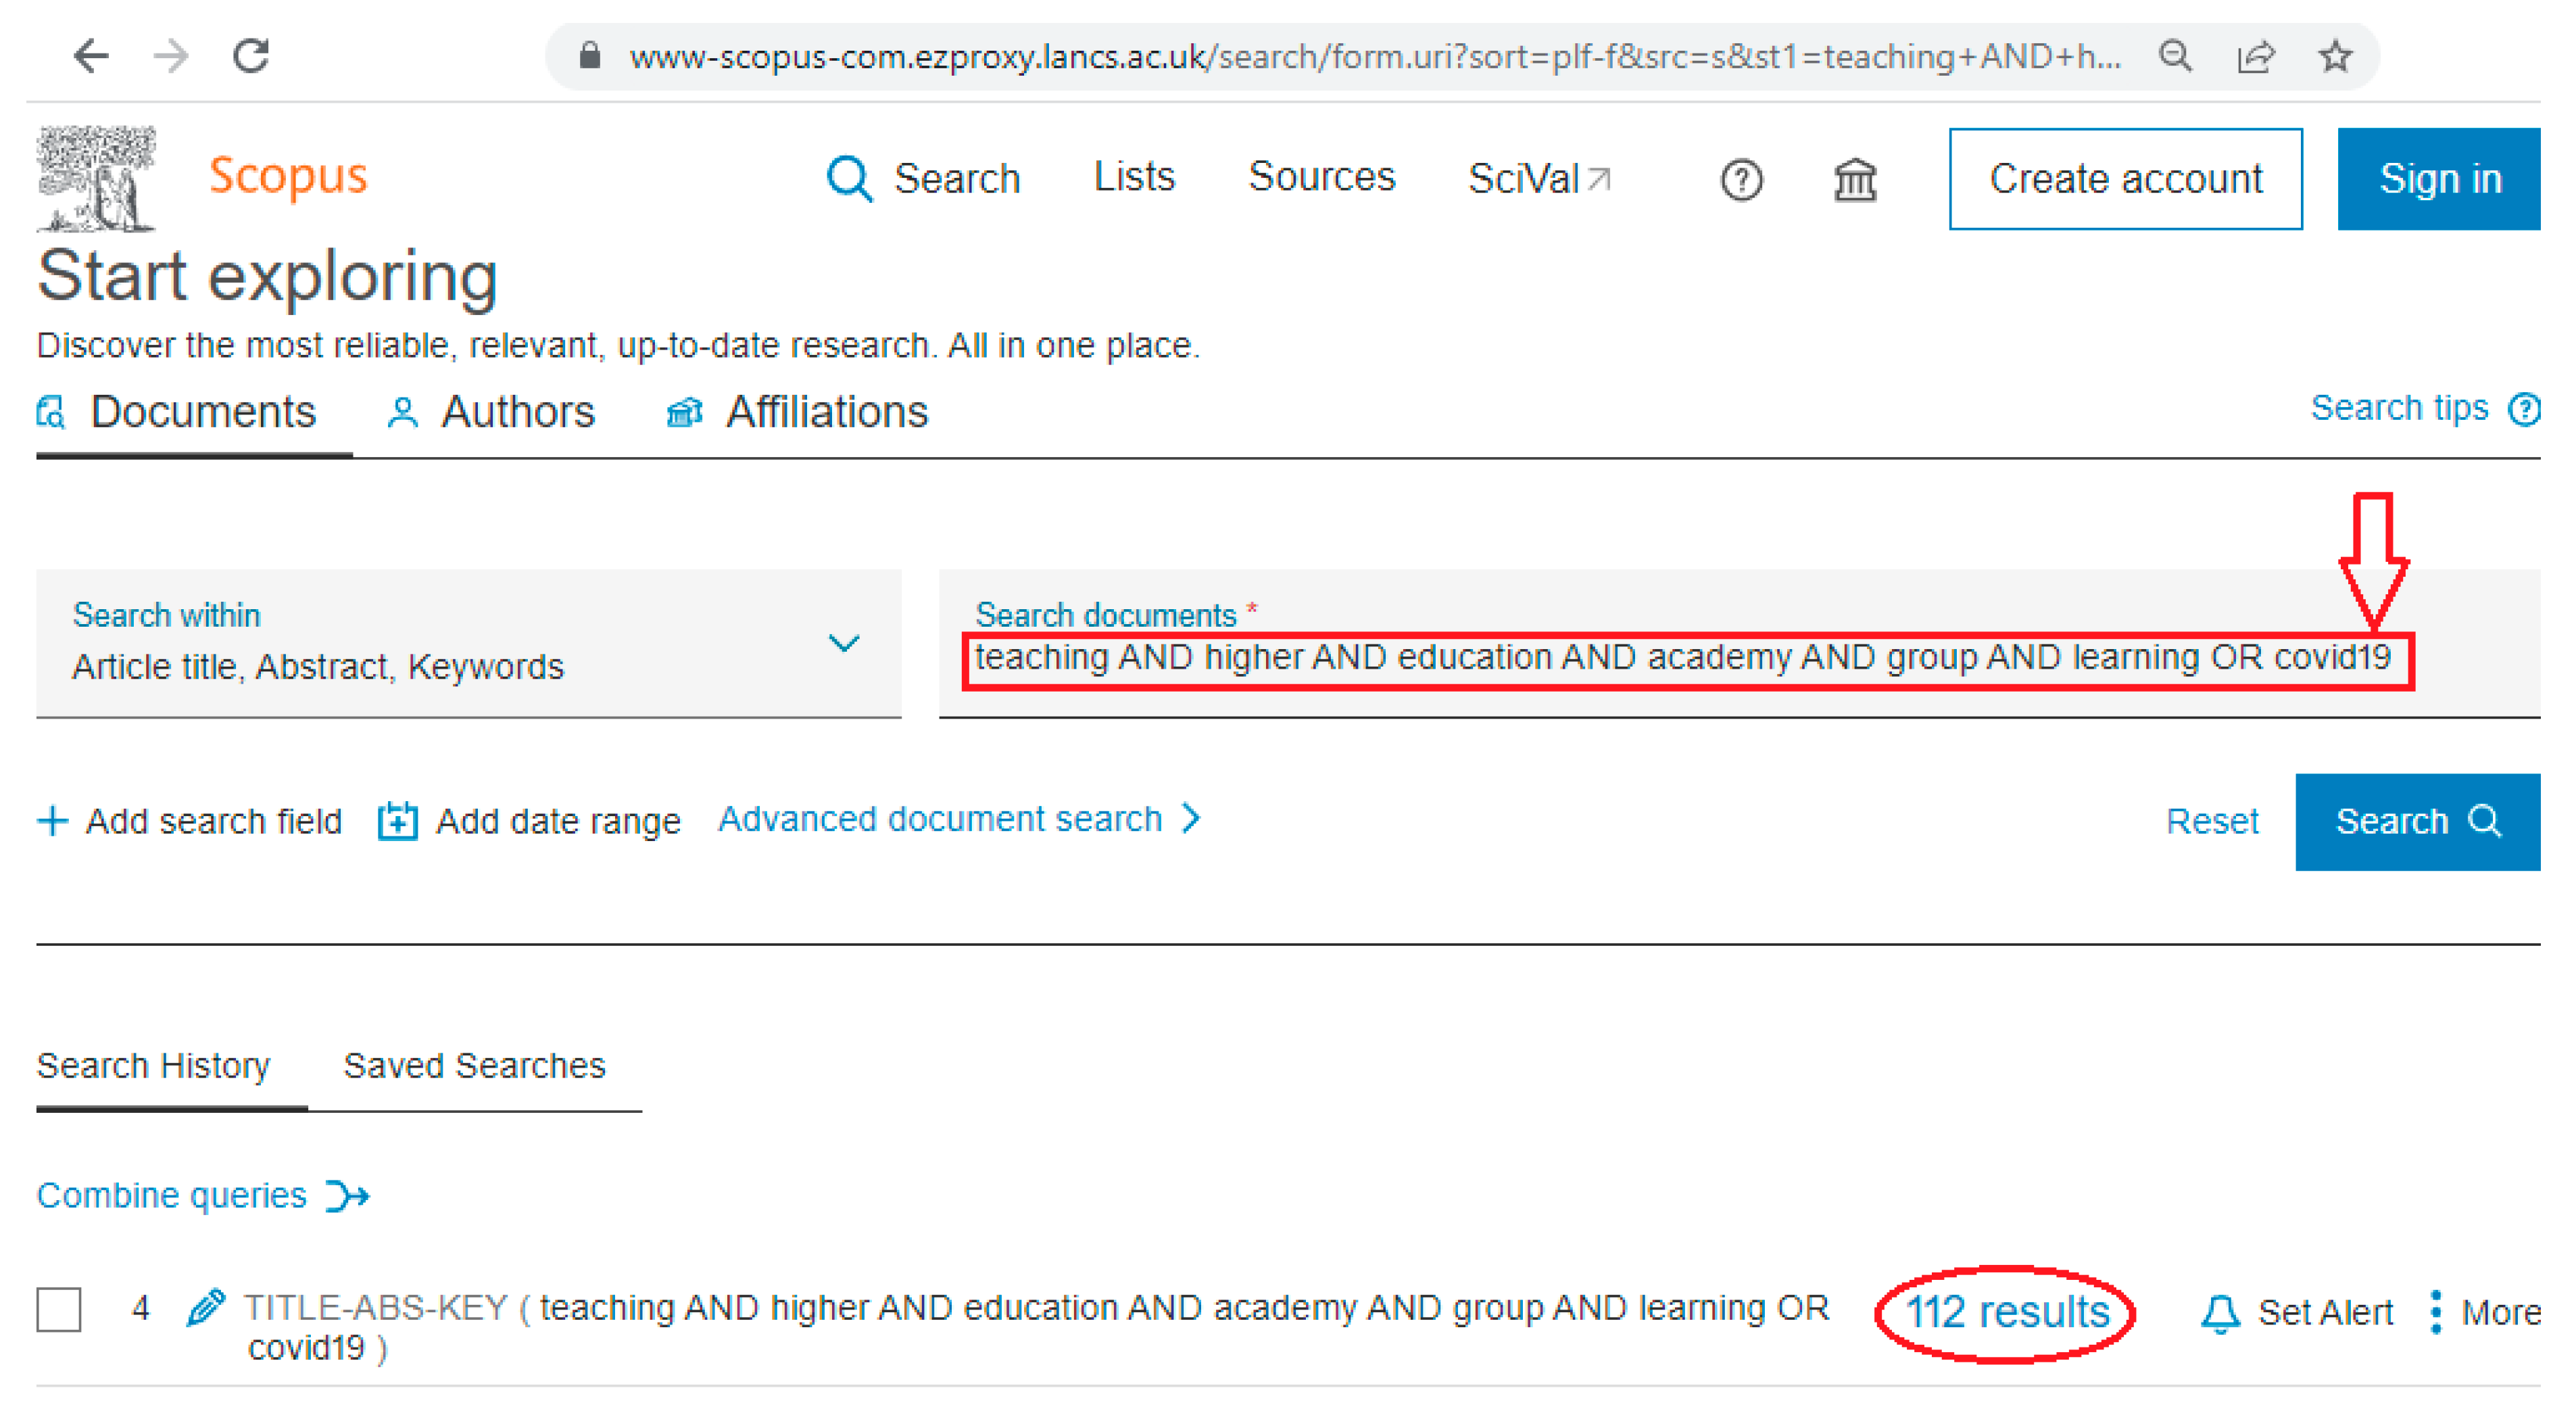This screenshot has height=1409, width=2576.
Task: Click the Set Alert bell icon
Action: point(2220,1312)
